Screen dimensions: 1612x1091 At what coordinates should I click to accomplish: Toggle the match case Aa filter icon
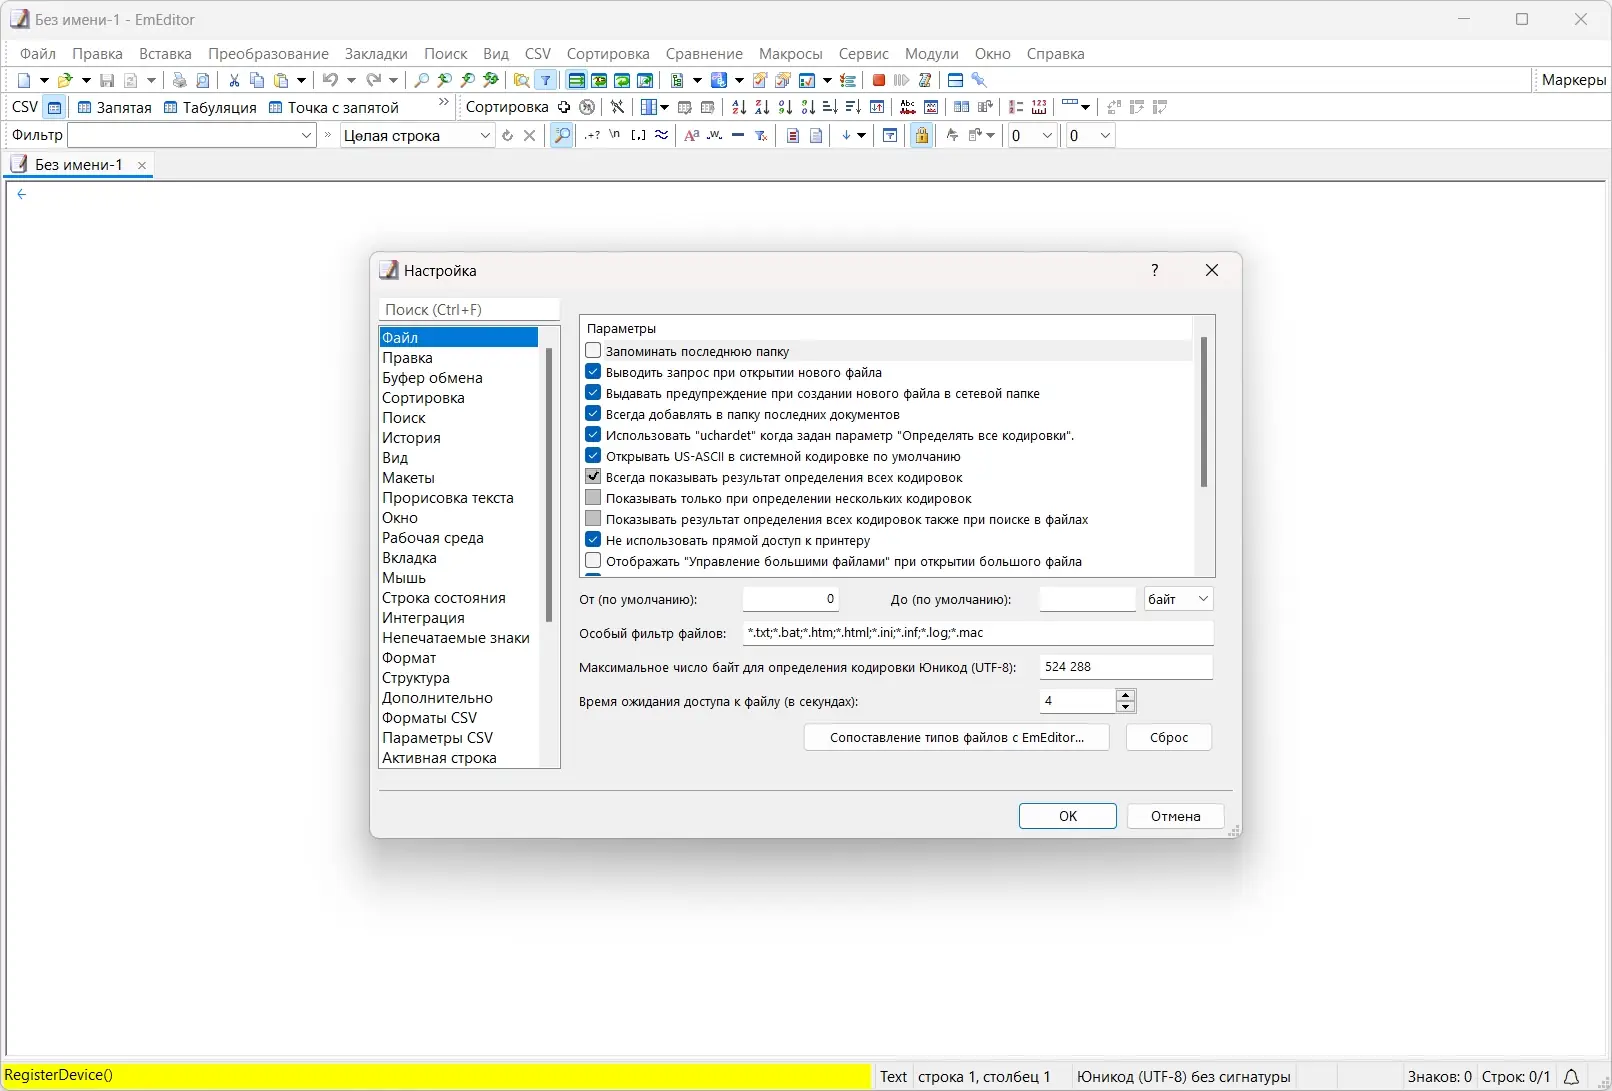691,135
